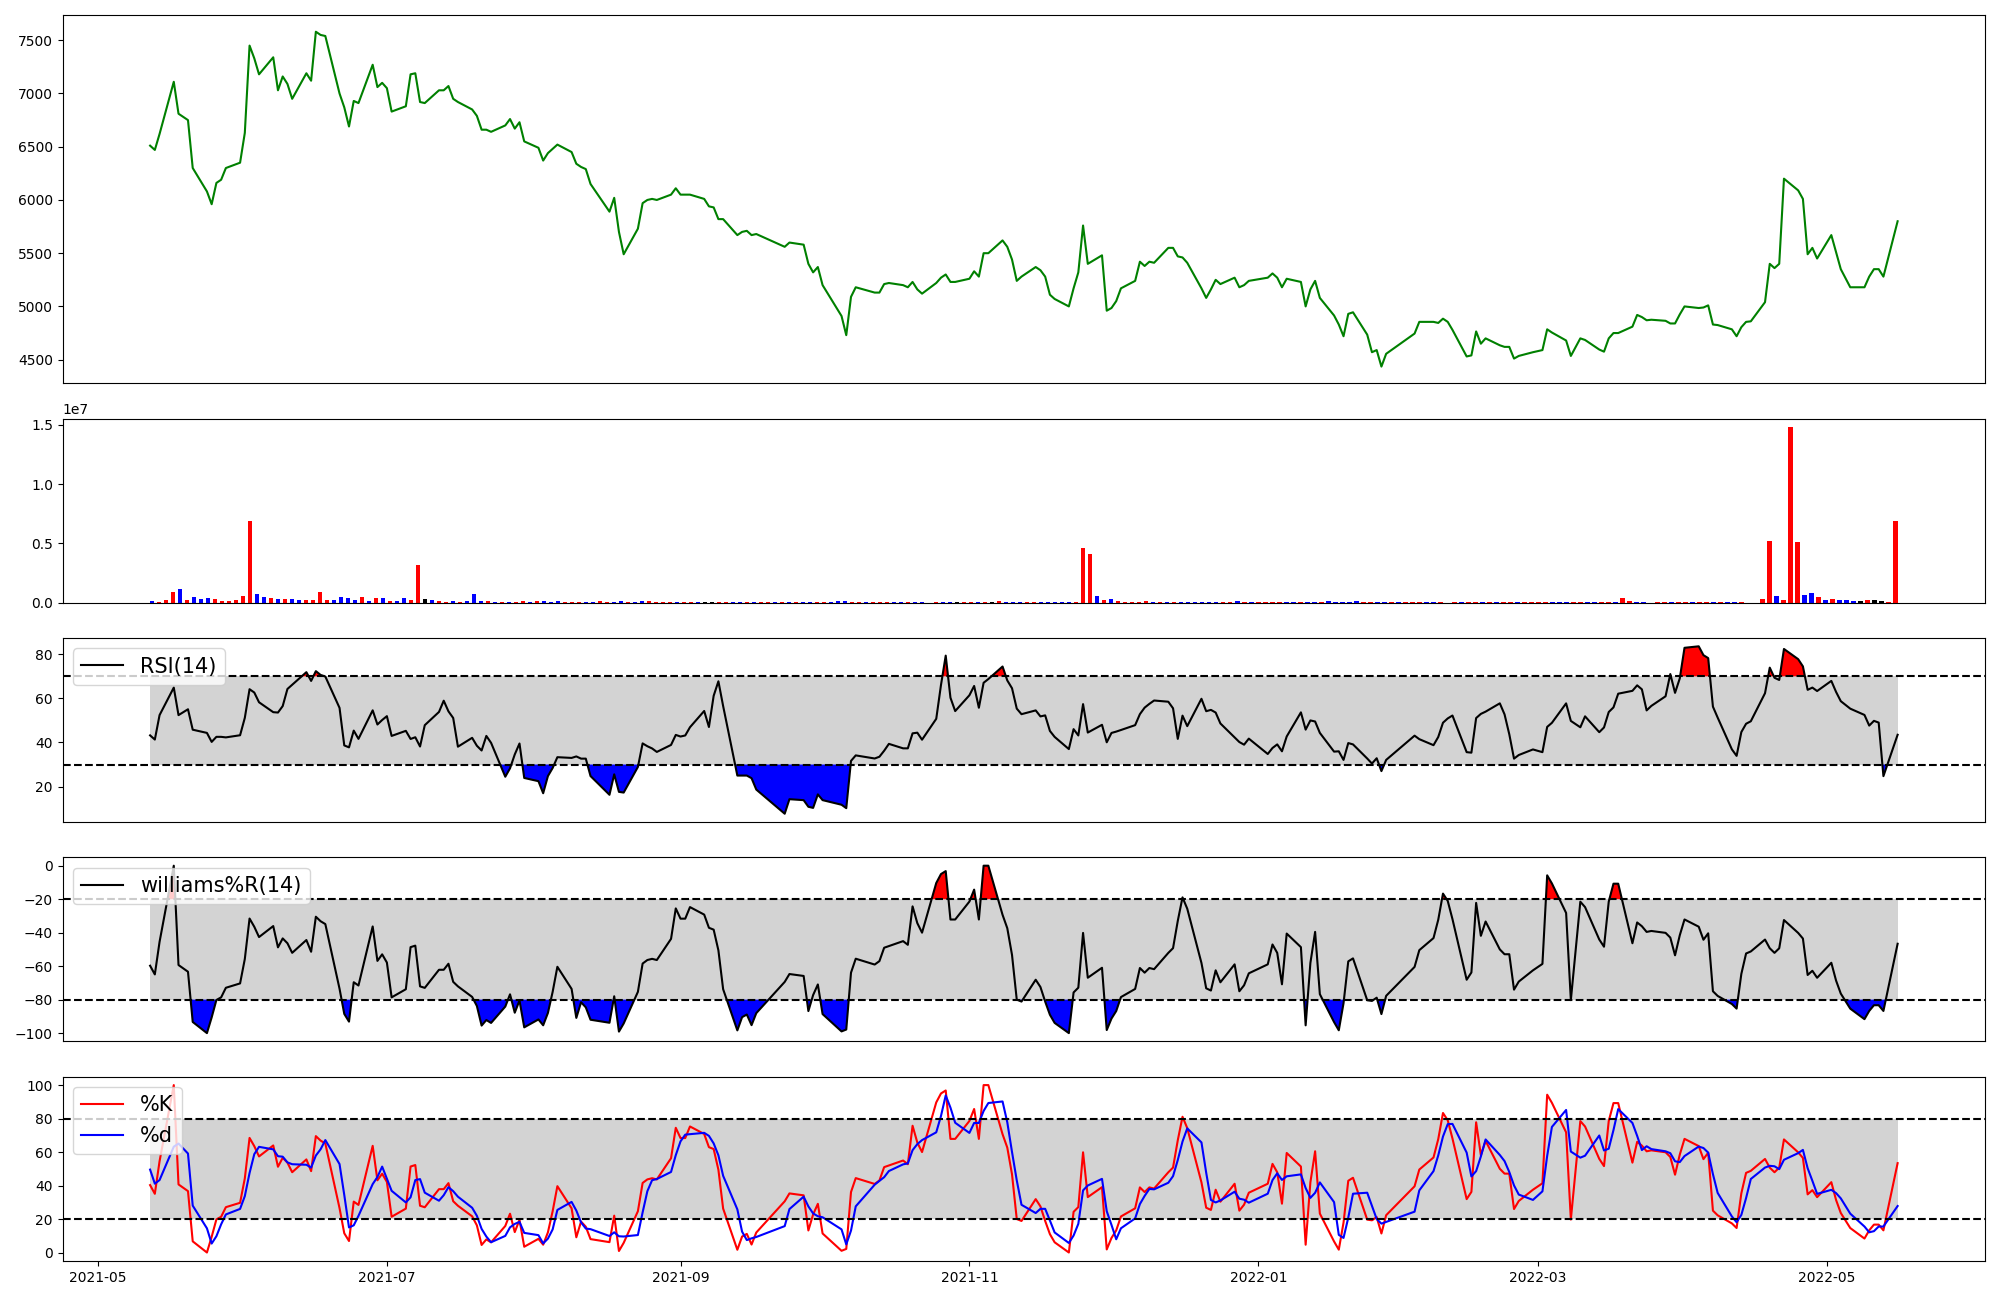The image size is (2000, 1300).
Task: Select the 1.0 volume tick label
Action: pyautogui.click(x=42, y=485)
